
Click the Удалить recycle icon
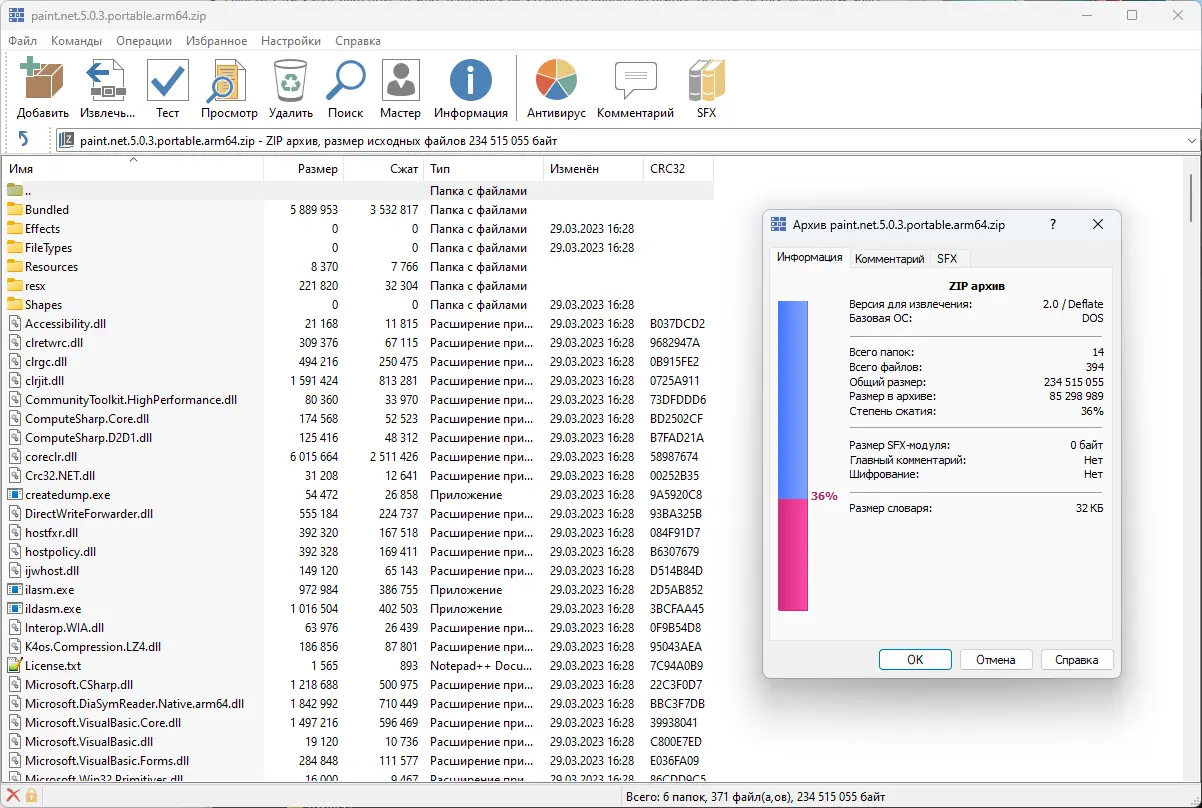[290, 80]
